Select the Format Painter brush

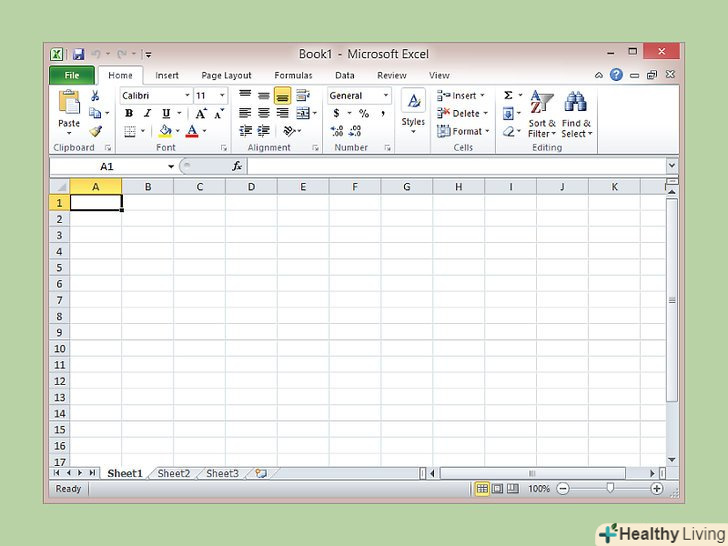[96, 131]
